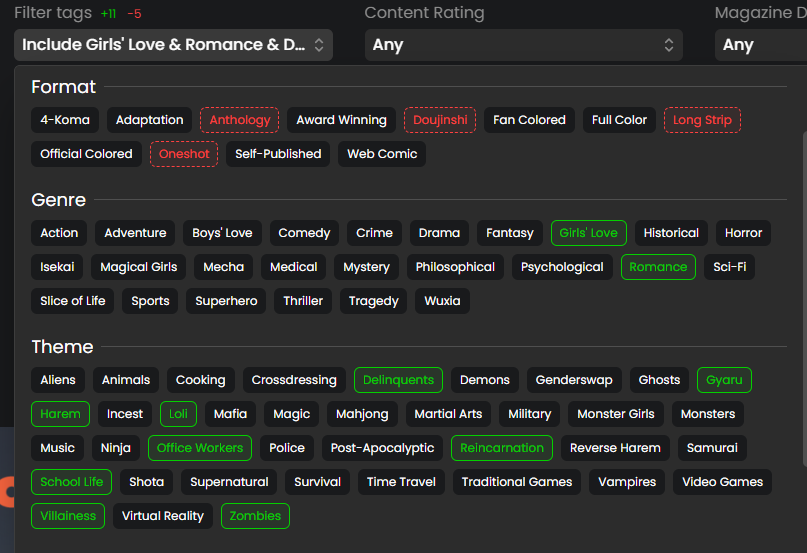Screen dimensions: 807x553
Task: Select the Vampires theme tag
Action: [627, 482]
